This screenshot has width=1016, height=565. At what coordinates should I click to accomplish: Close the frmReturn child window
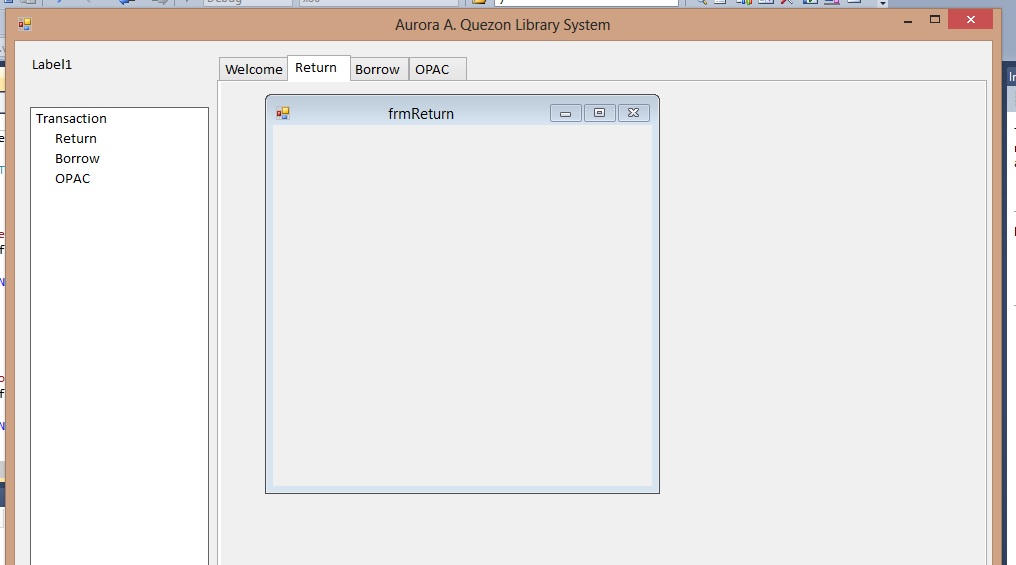tap(634, 113)
